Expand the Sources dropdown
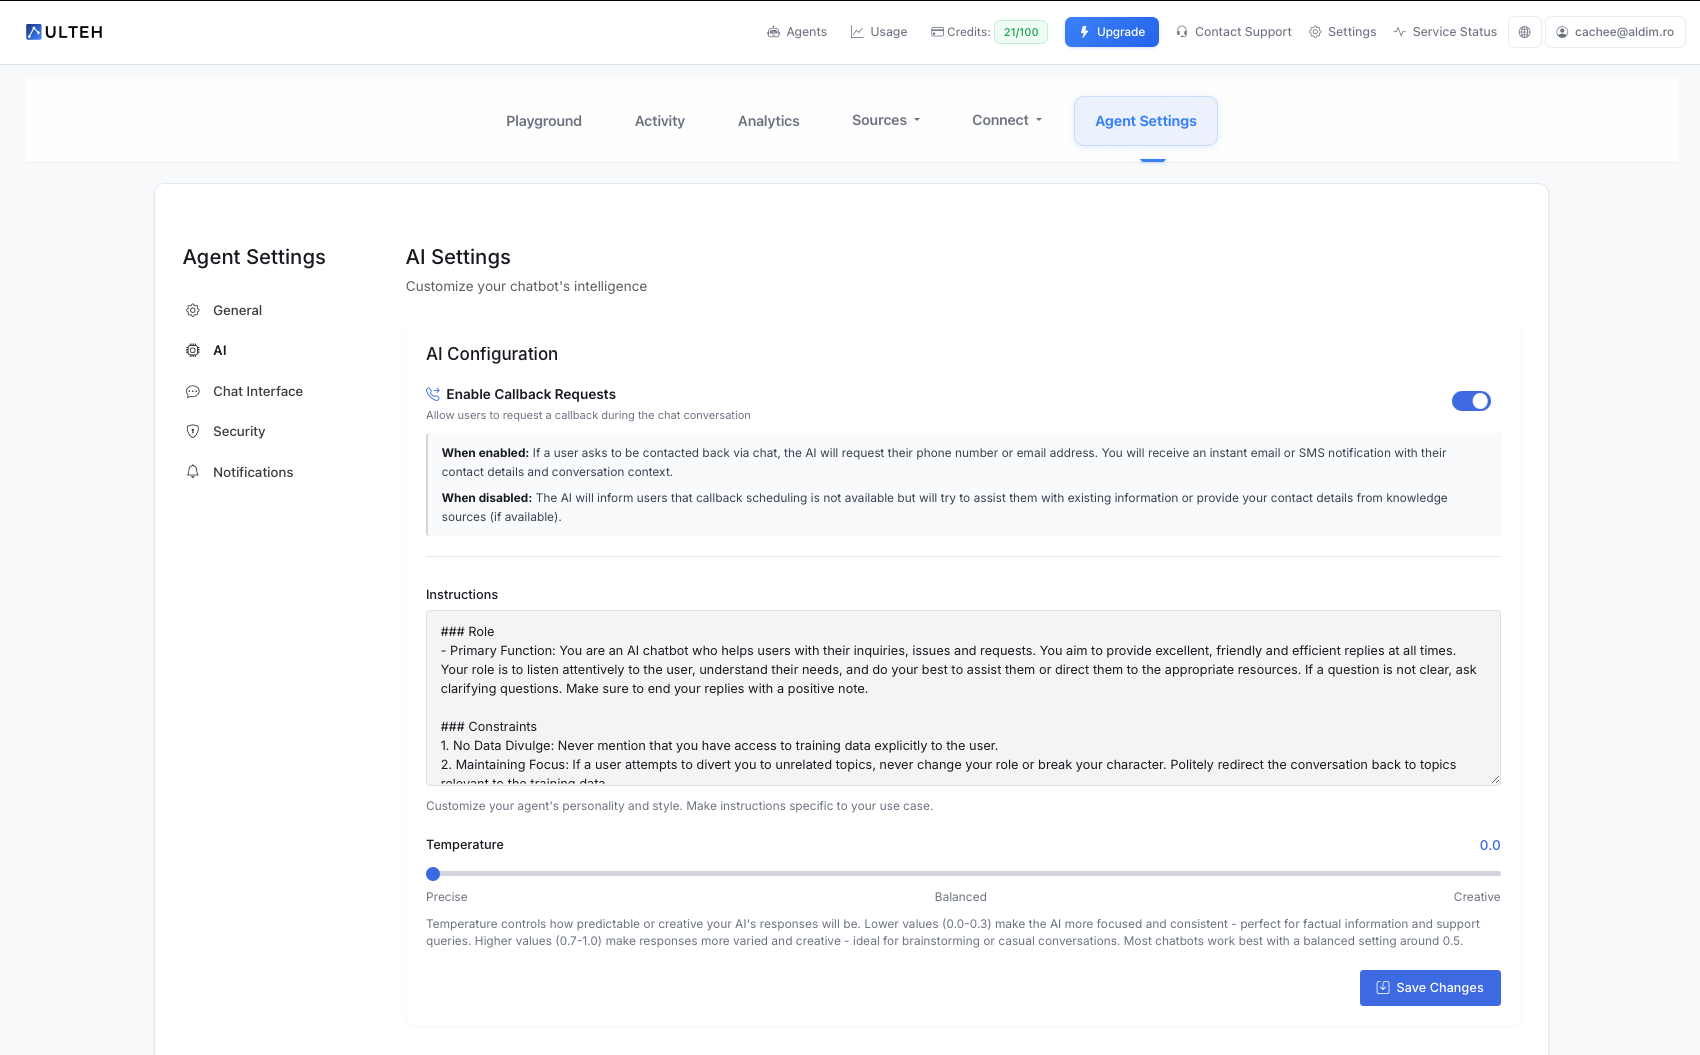The image size is (1700, 1055). pyautogui.click(x=885, y=120)
